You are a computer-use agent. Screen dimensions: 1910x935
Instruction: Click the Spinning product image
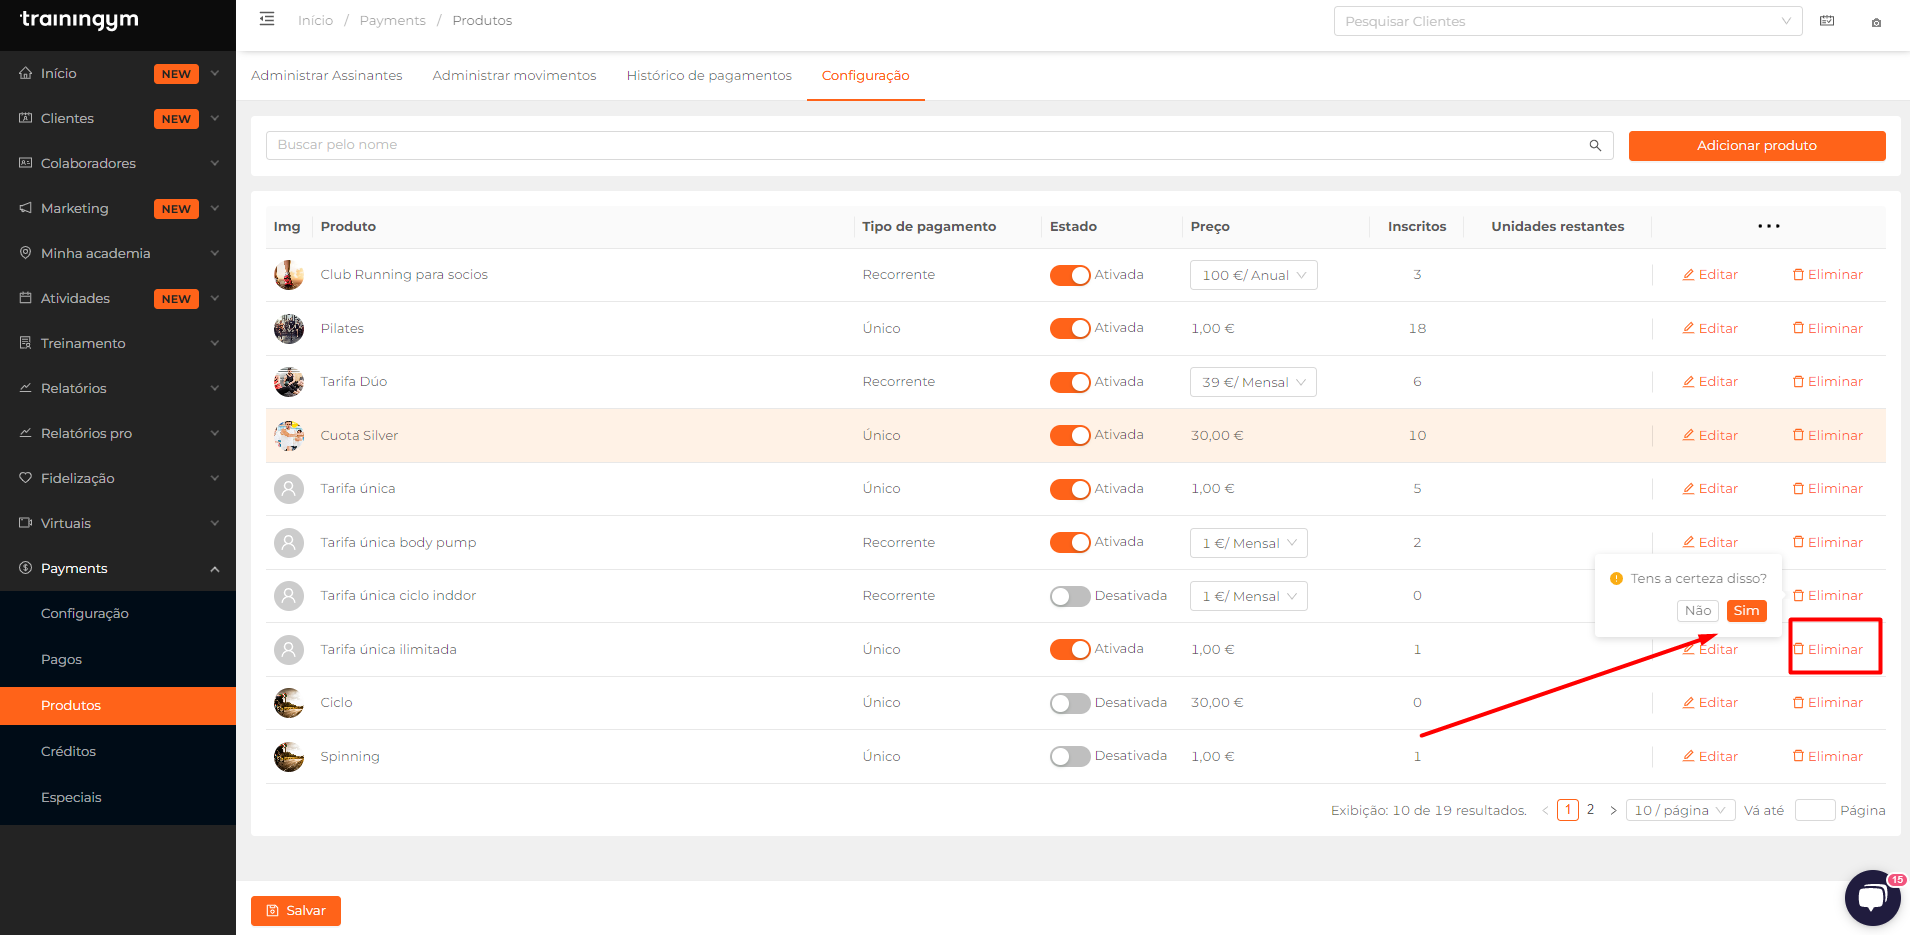coord(289,756)
